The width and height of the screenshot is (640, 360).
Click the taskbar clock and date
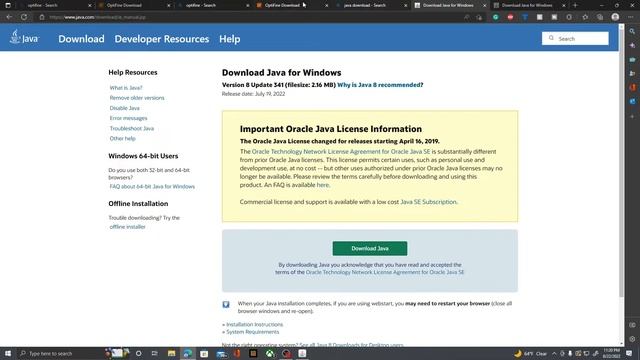[611, 353]
